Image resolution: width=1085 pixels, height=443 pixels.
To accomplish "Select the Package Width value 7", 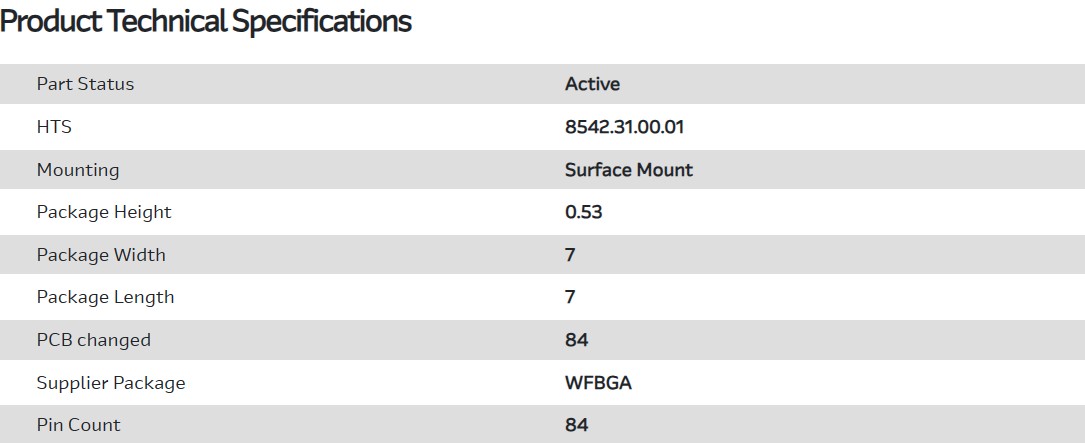I will 570,255.
